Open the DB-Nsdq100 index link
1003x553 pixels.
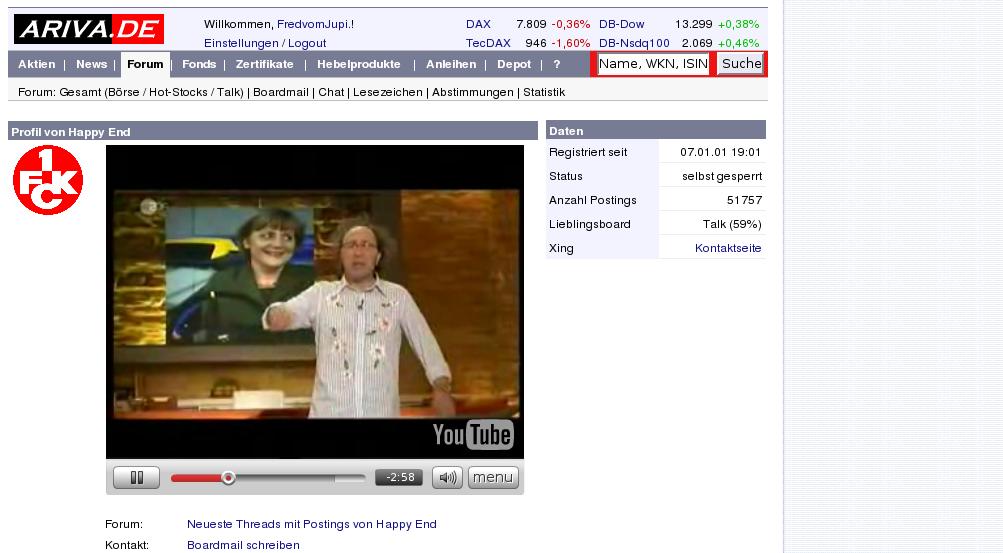tap(635, 43)
